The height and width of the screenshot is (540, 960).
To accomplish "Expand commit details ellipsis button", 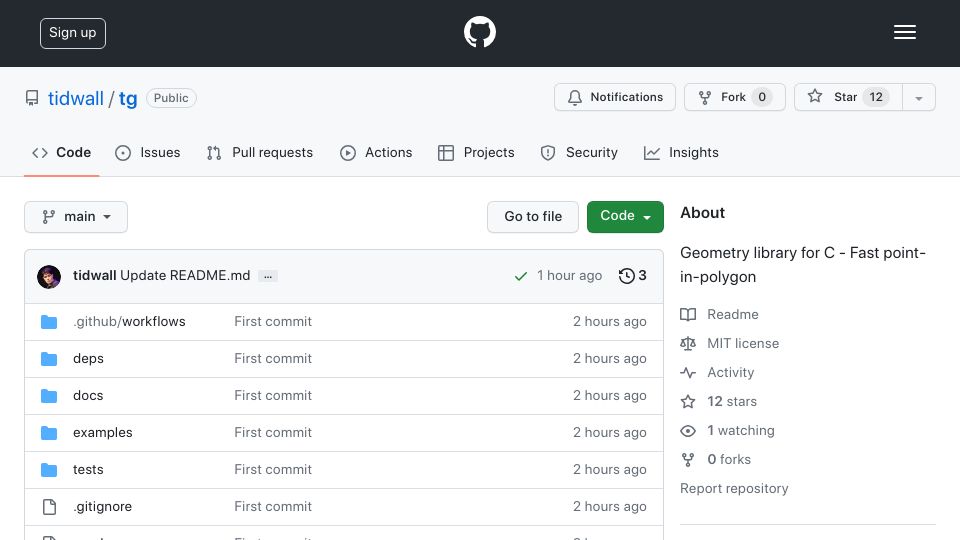I will 268,276.
